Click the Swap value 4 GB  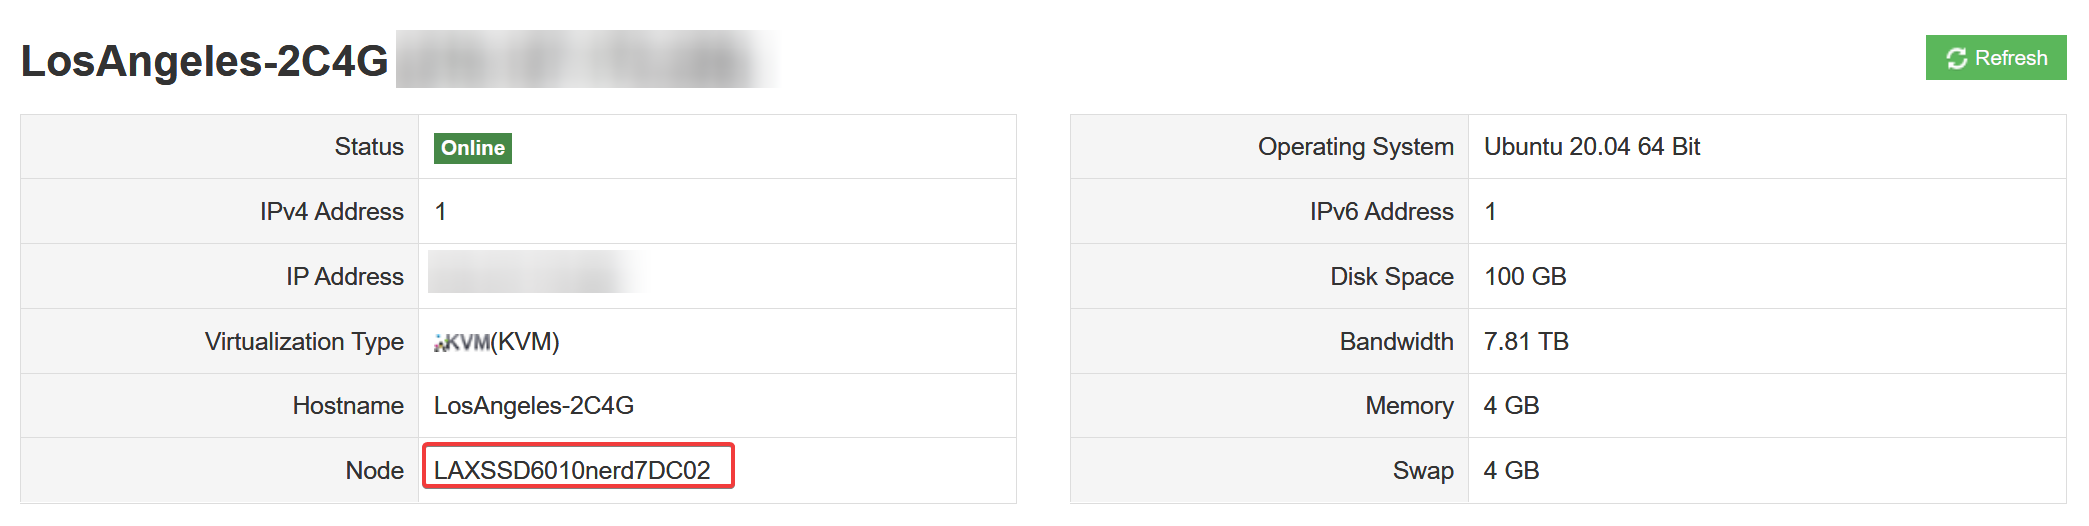point(1511,471)
